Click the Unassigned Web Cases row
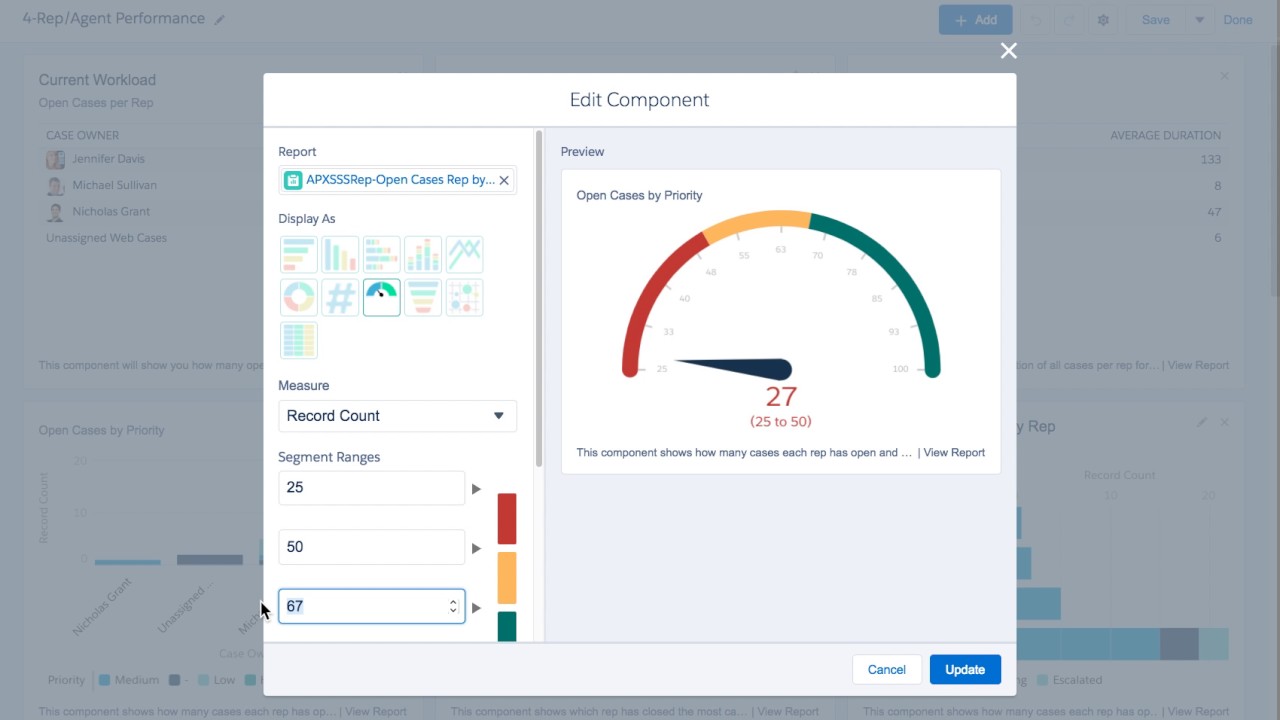The height and width of the screenshot is (720, 1280). 106,238
